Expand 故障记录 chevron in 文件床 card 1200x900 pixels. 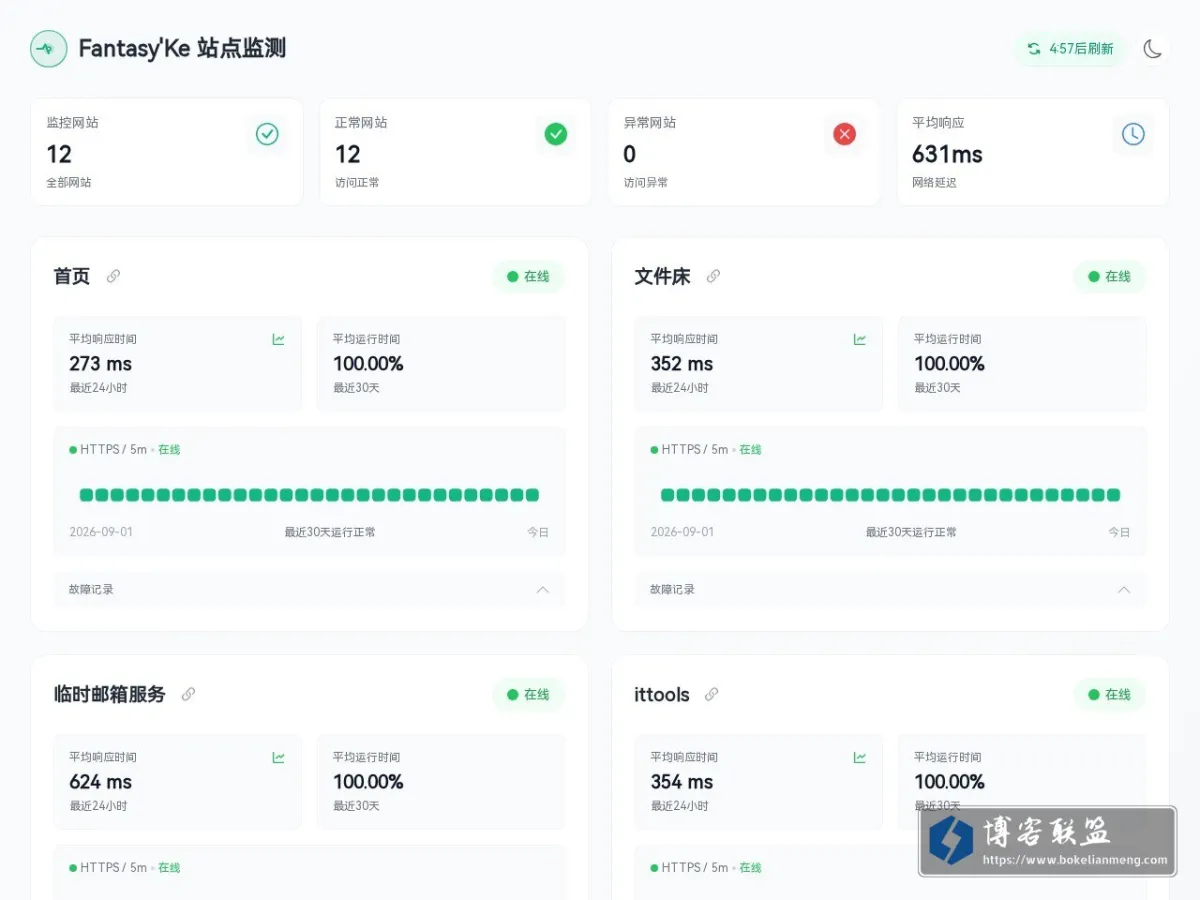click(1124, 590)
